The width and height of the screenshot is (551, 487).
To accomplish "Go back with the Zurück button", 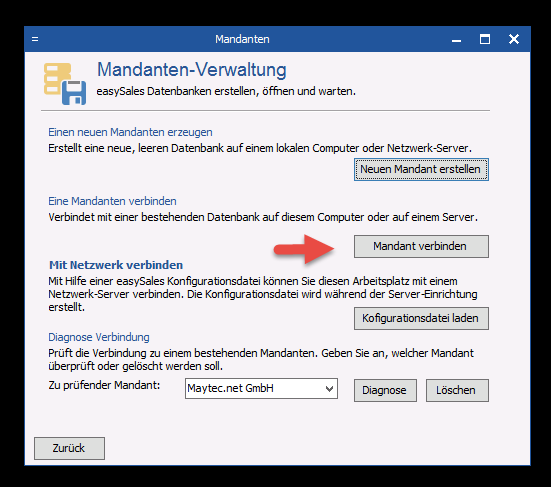I will pyautogui.click(x=69, y=448).
